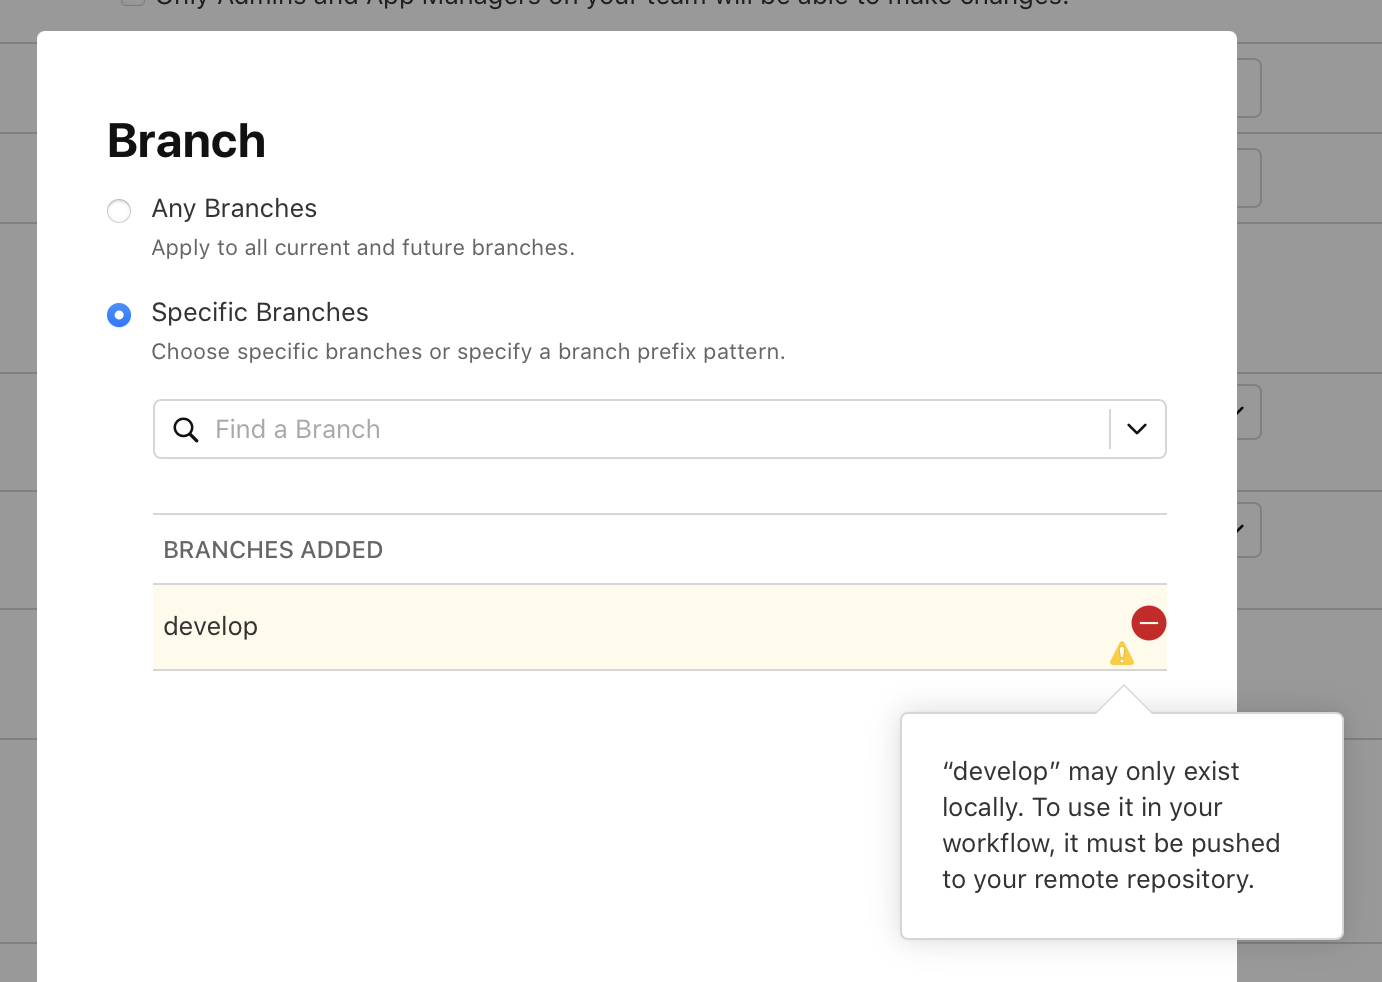Click second dimmed field right of dialog

[1249, 178]
